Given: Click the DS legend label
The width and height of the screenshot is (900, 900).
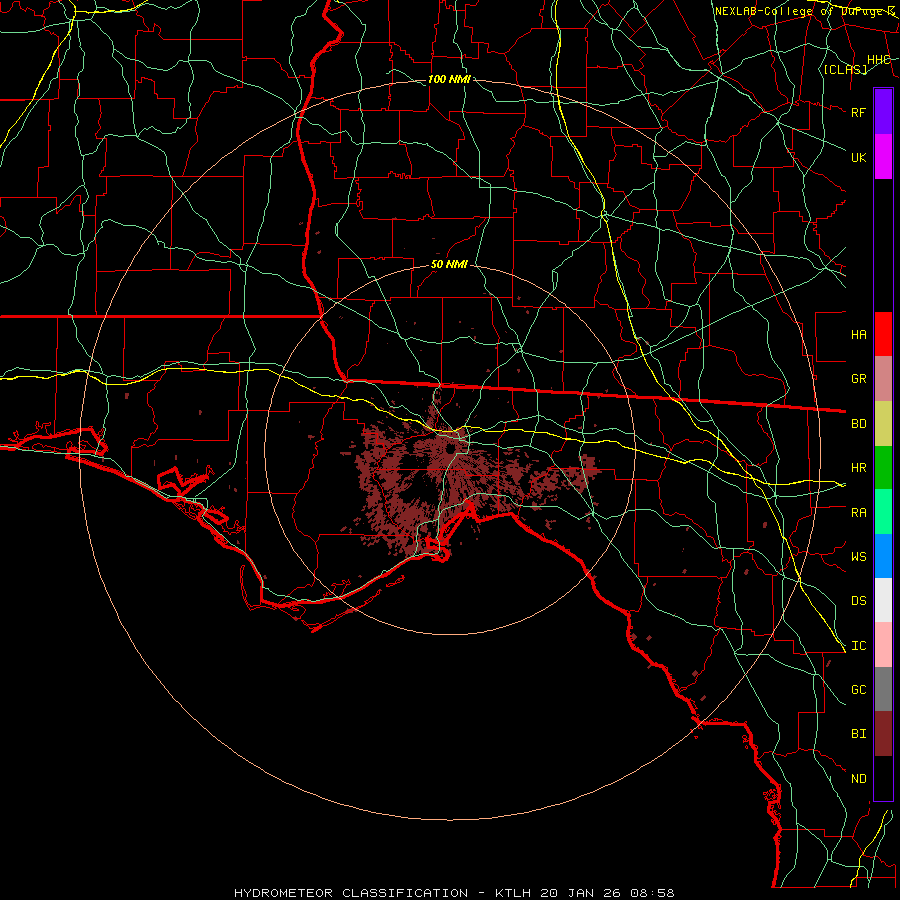Looking at the screenshot, I should pos(859,601).
